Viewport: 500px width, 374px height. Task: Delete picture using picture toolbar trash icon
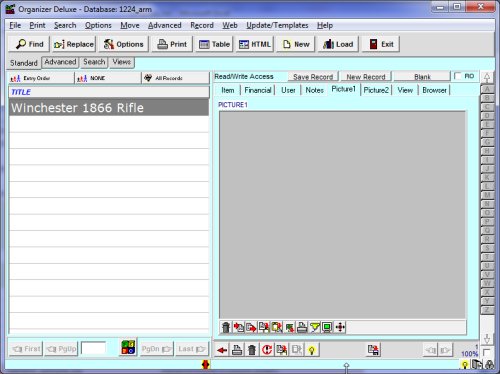coord(226,327)
